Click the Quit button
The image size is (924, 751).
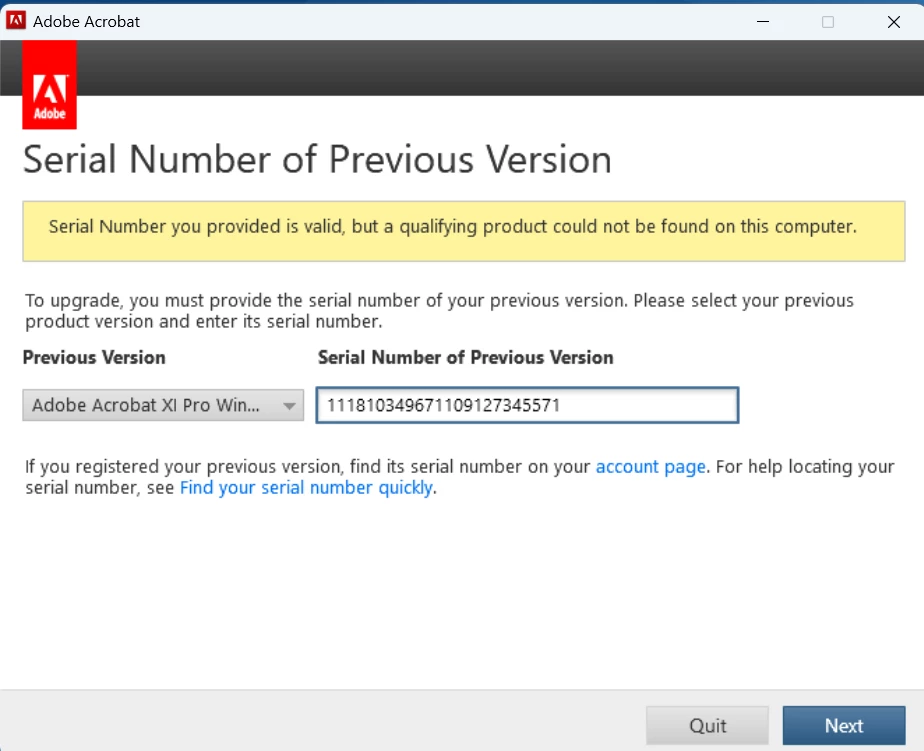(707, 726)
